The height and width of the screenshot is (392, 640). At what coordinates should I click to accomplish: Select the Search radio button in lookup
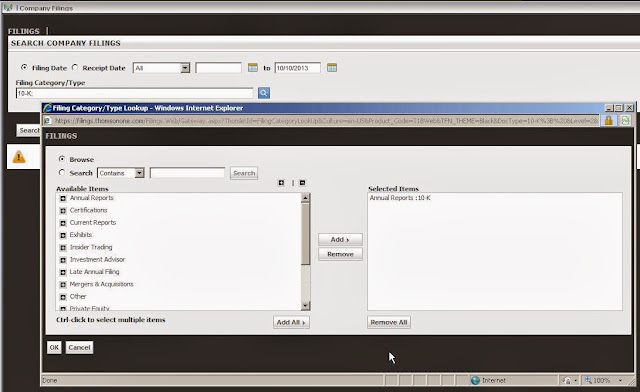tap(62, 173)
